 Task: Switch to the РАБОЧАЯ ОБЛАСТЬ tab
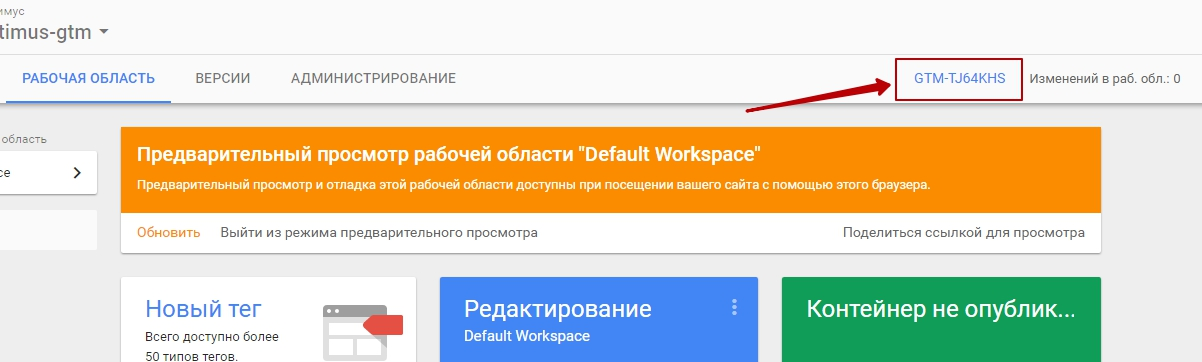coord(88,78)
